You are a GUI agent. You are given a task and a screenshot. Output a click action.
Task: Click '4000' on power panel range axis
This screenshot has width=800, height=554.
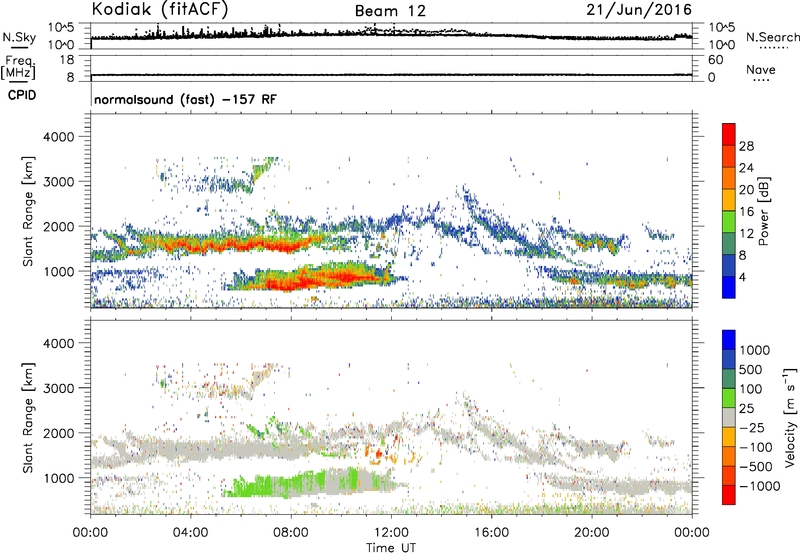click(59, 137)
